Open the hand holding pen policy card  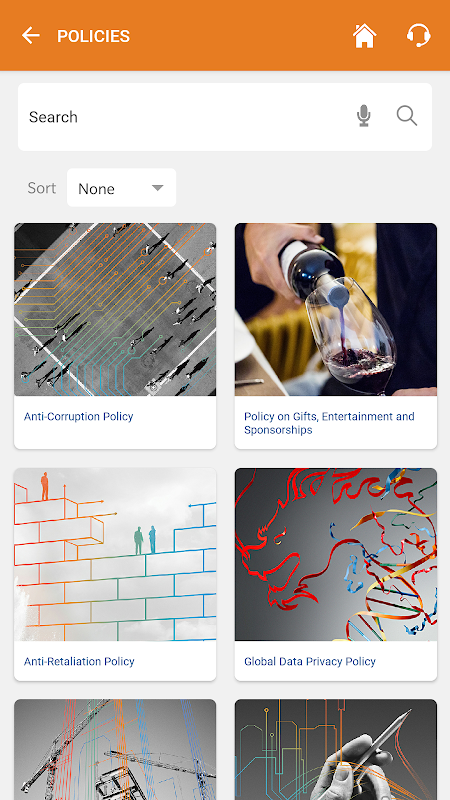336,749
